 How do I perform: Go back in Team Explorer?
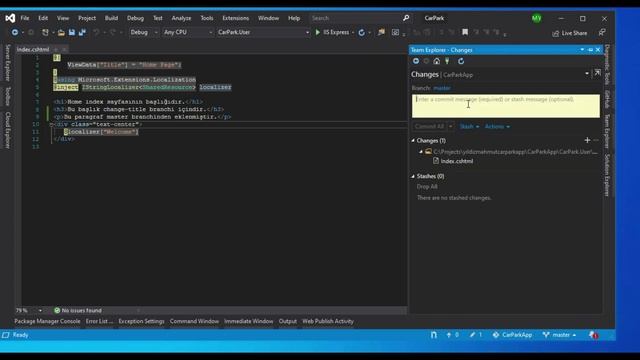(416, 61)
